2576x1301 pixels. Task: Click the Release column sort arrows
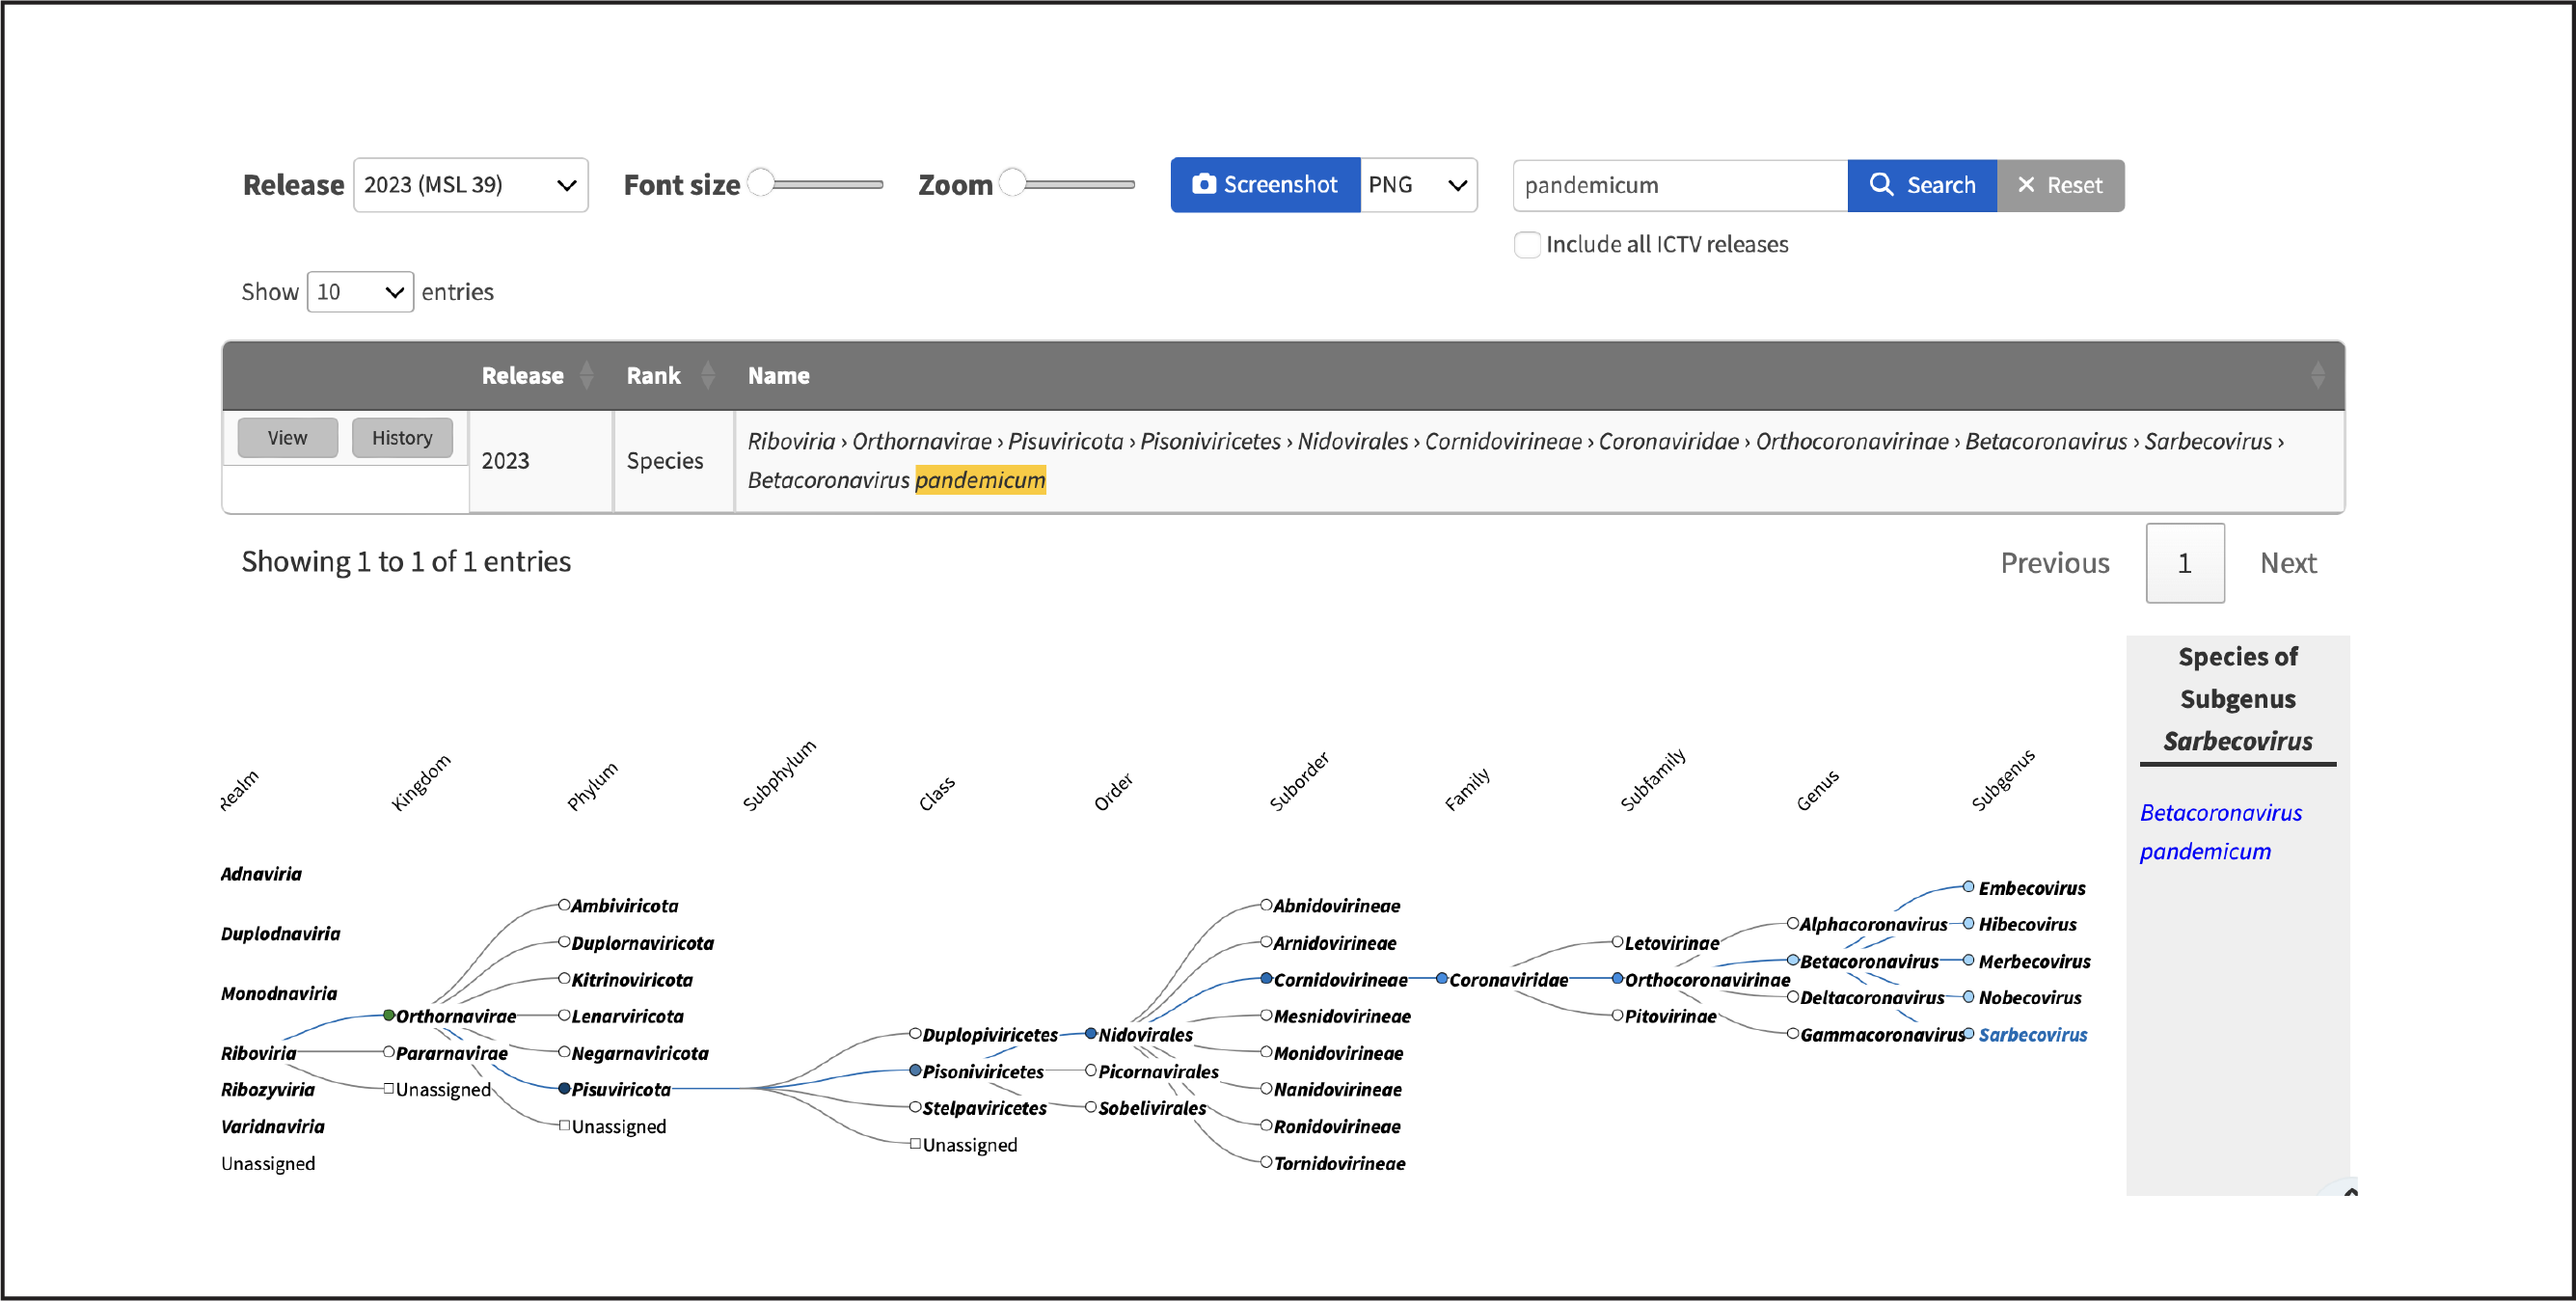coord(587,375)
